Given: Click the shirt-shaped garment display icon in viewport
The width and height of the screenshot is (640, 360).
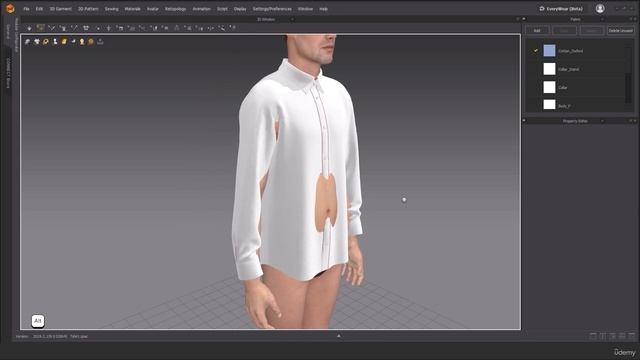Looking at the screenshot, I should [x=36, y=42].
